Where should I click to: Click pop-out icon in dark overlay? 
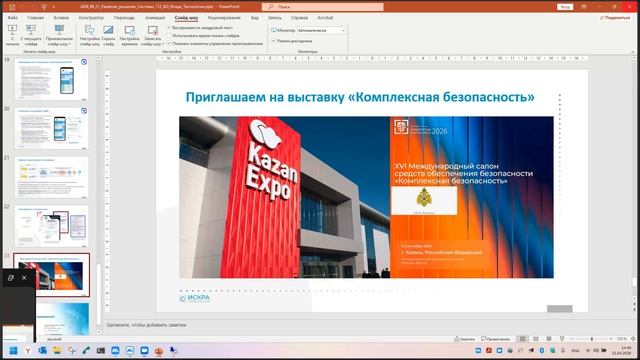[x=11, y=278]
